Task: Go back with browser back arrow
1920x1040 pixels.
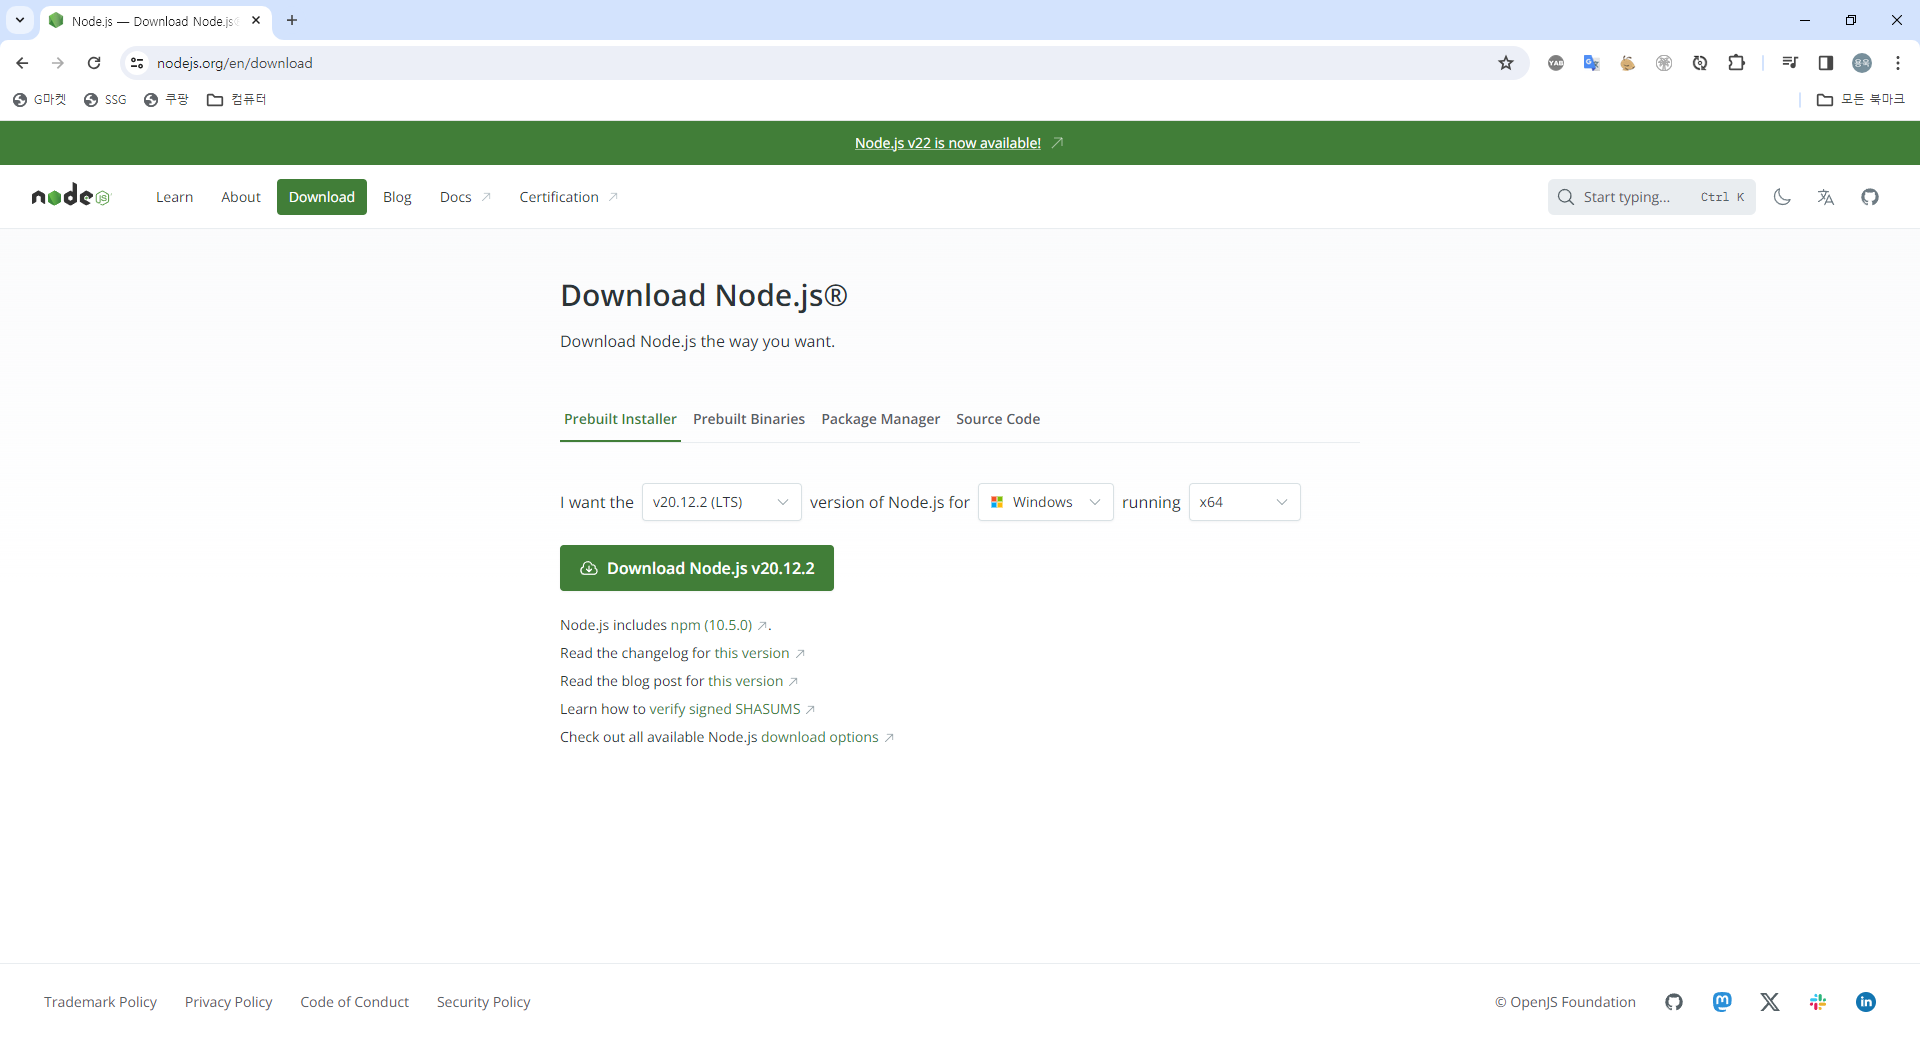Action: pyautogui.click(x=22, y=63)
